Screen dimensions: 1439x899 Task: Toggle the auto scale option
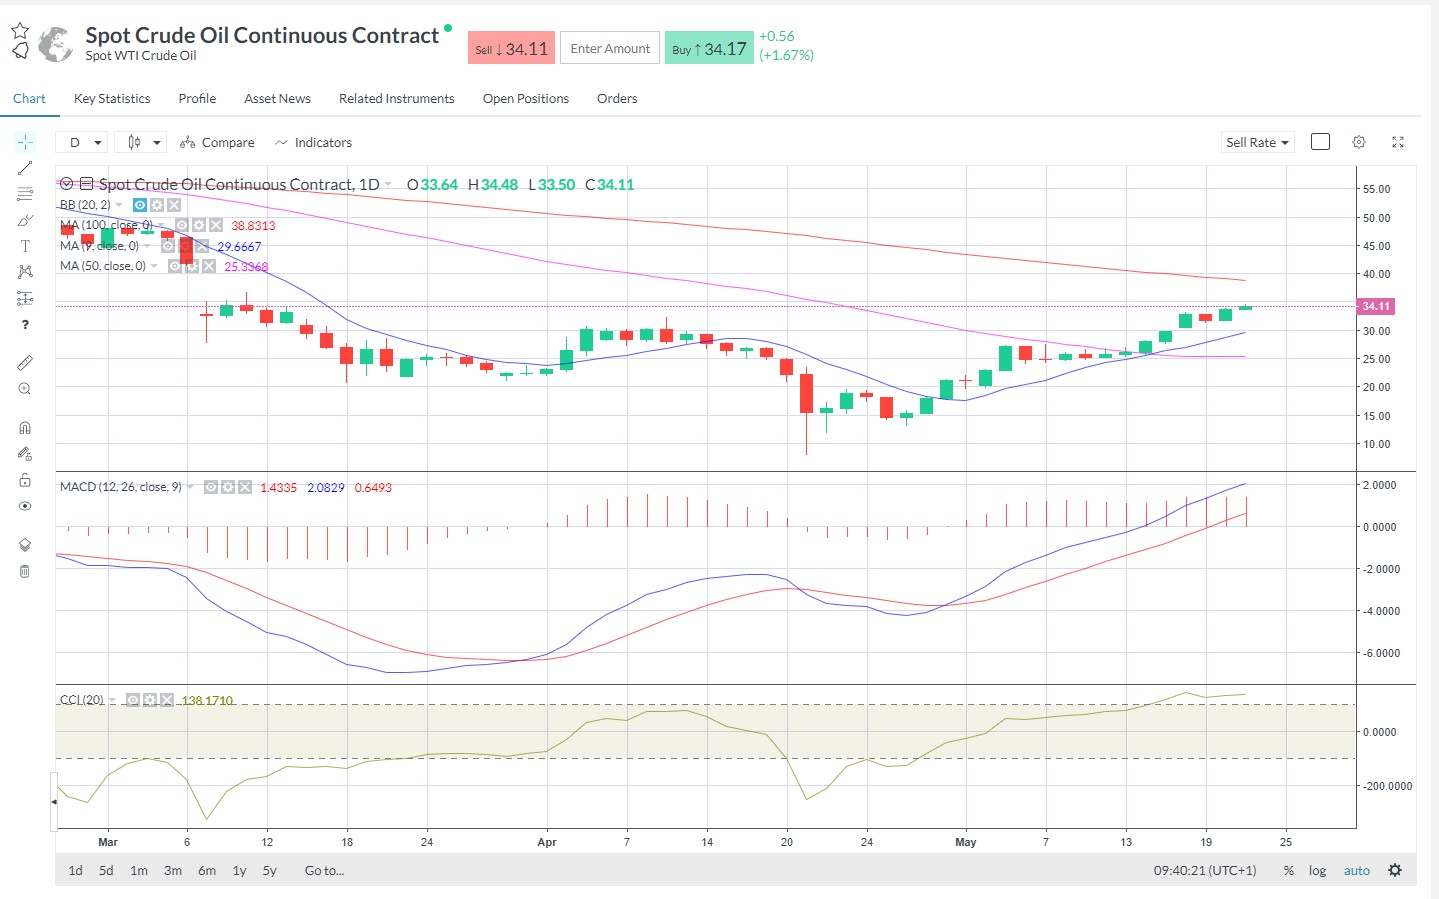pyautogui.click(x=1356, y=871)
